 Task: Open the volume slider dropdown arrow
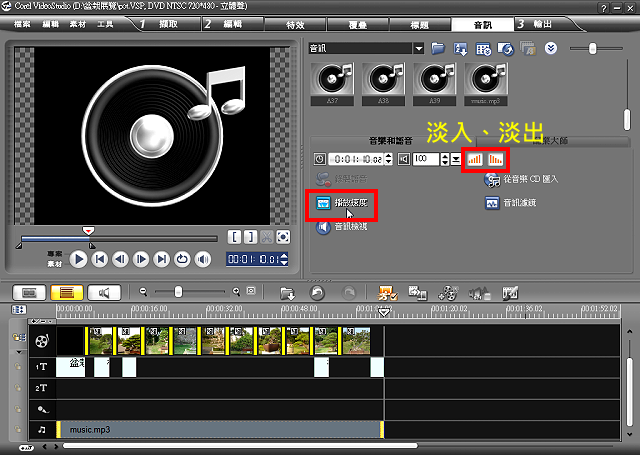[x=456, y=160]
